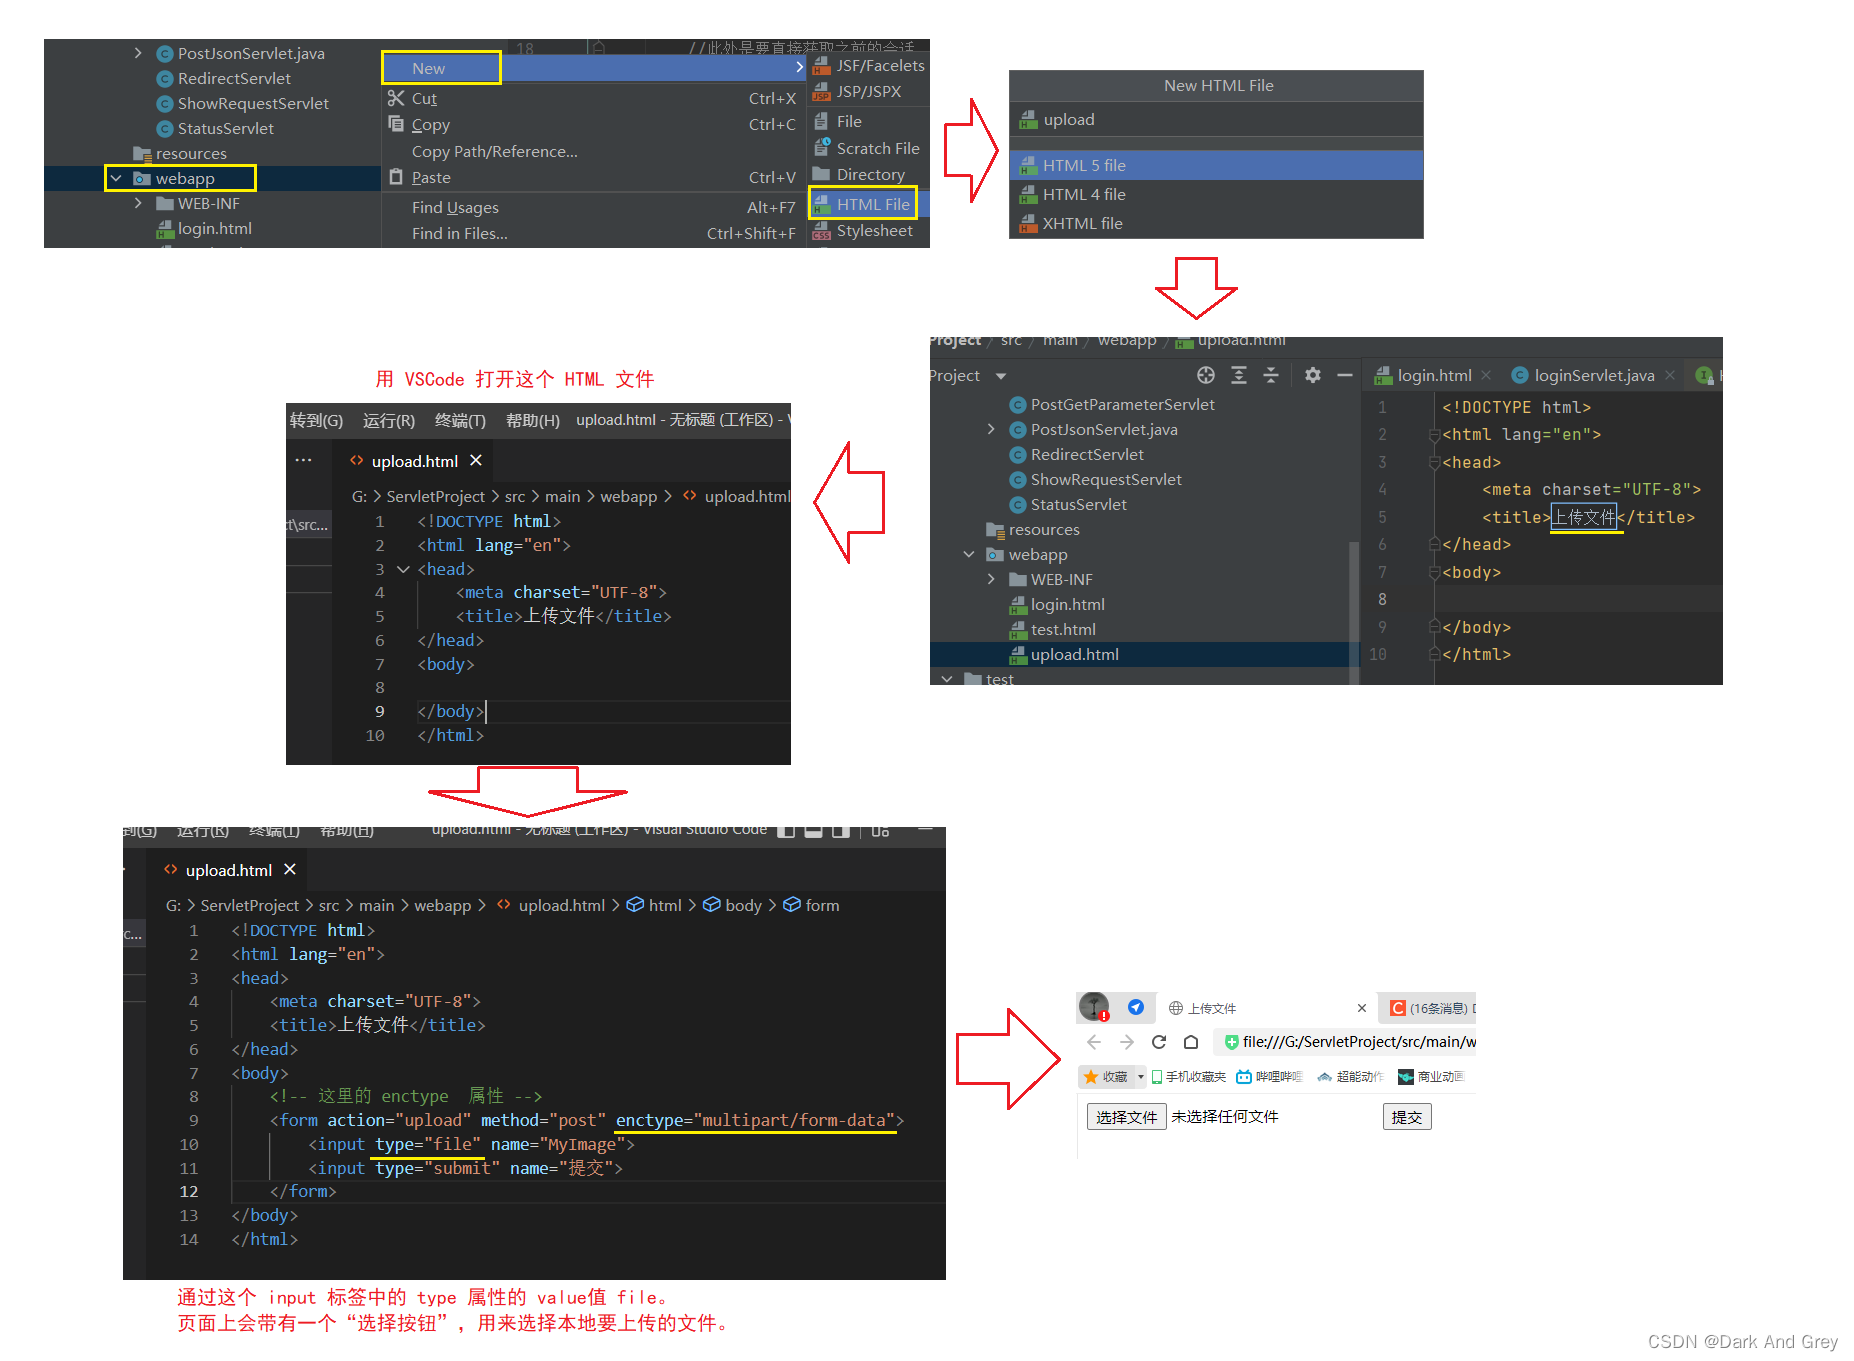Click the browser forward arrow
The width and height of the screenshot is (1854, 1361).
click(x=1127, y=1042)
